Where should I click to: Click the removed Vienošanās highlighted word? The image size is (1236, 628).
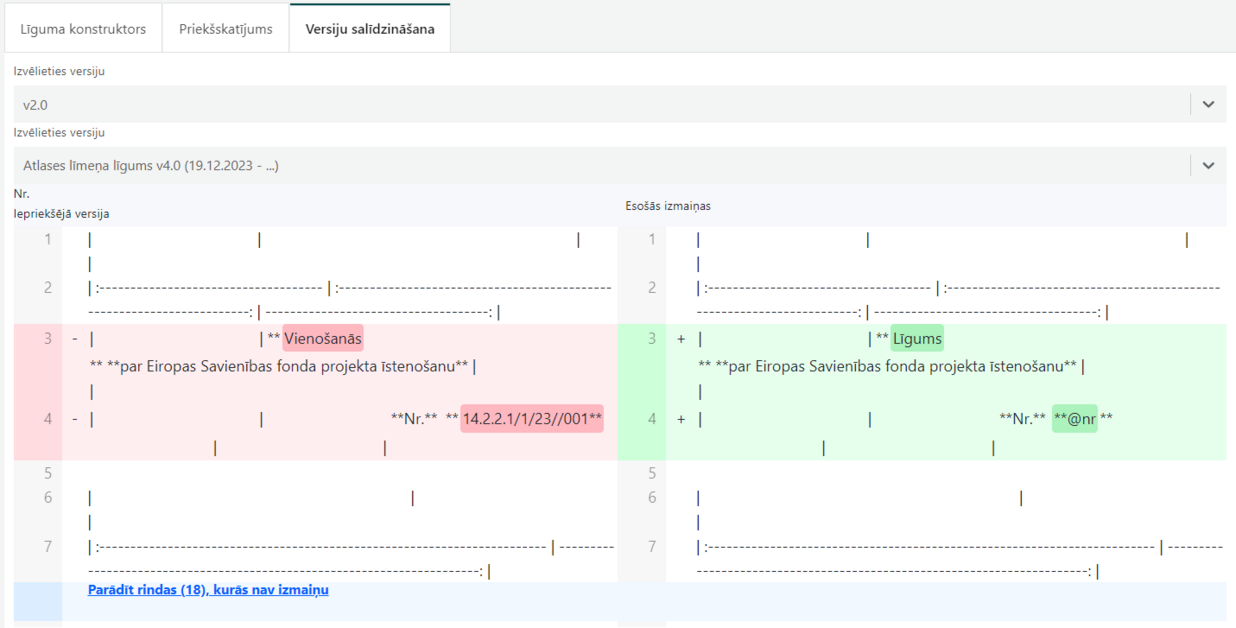point(323,339)
